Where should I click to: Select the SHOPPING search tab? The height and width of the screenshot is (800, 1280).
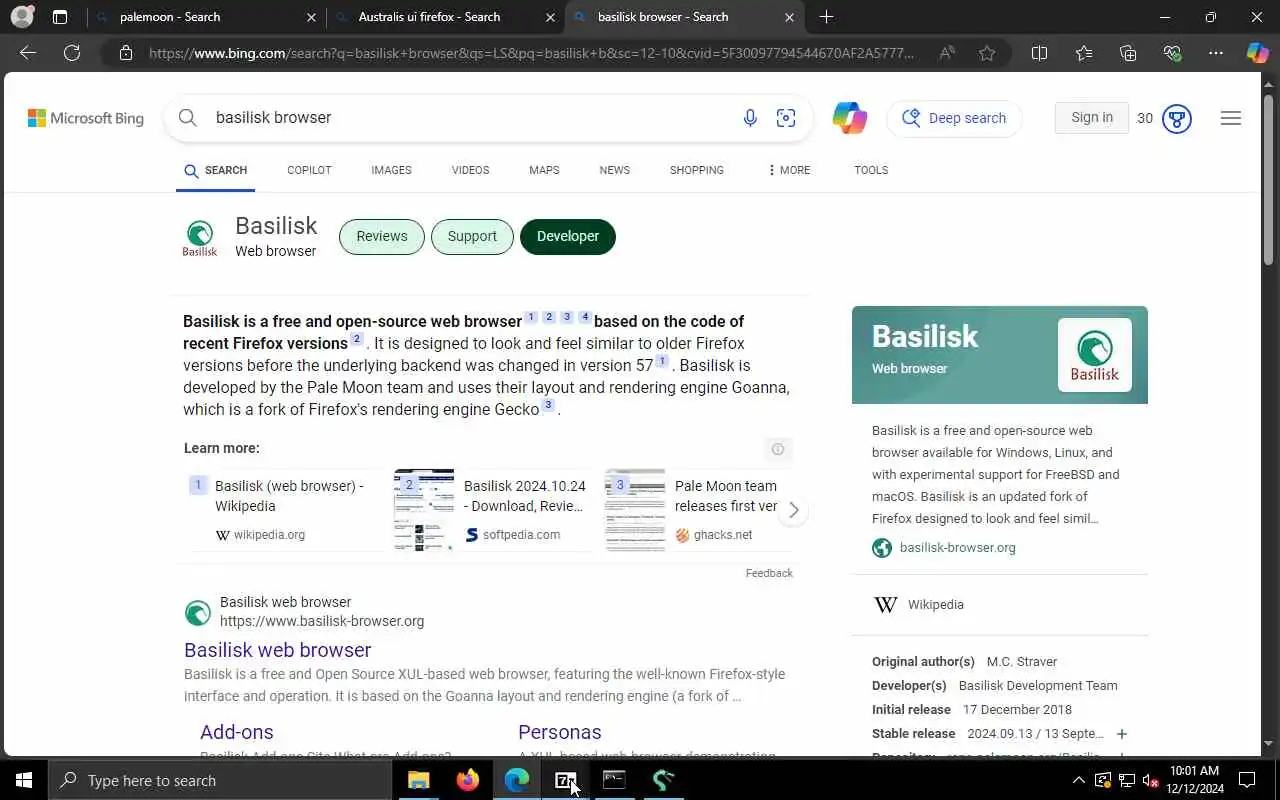coord(696,170)
